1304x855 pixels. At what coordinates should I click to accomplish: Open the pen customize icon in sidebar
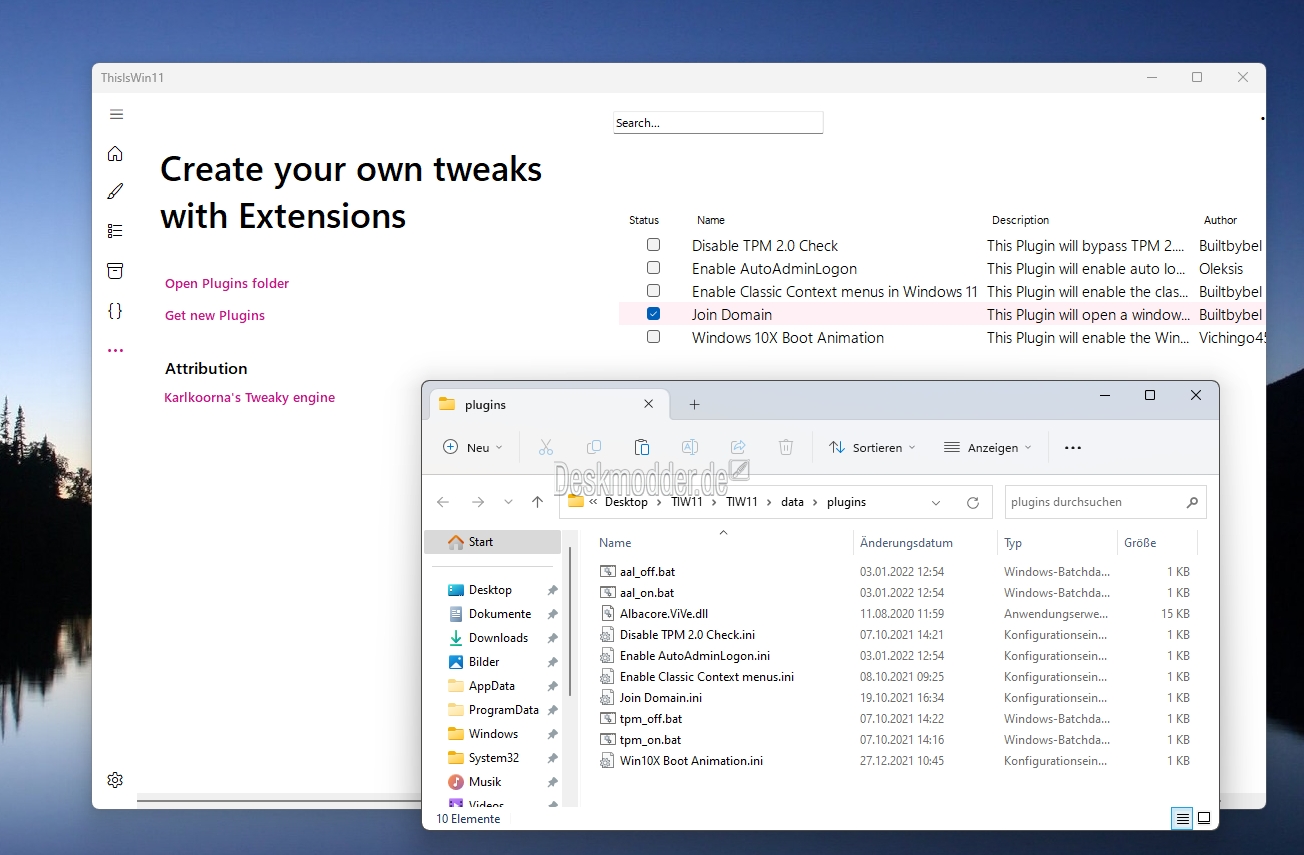click(x=115, y=192)
